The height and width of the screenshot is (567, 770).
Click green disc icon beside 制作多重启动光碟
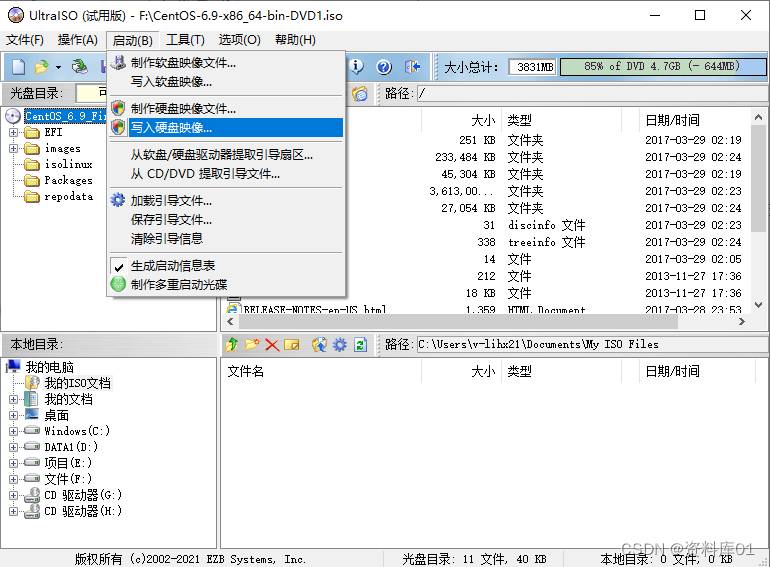tap(118, 284)
